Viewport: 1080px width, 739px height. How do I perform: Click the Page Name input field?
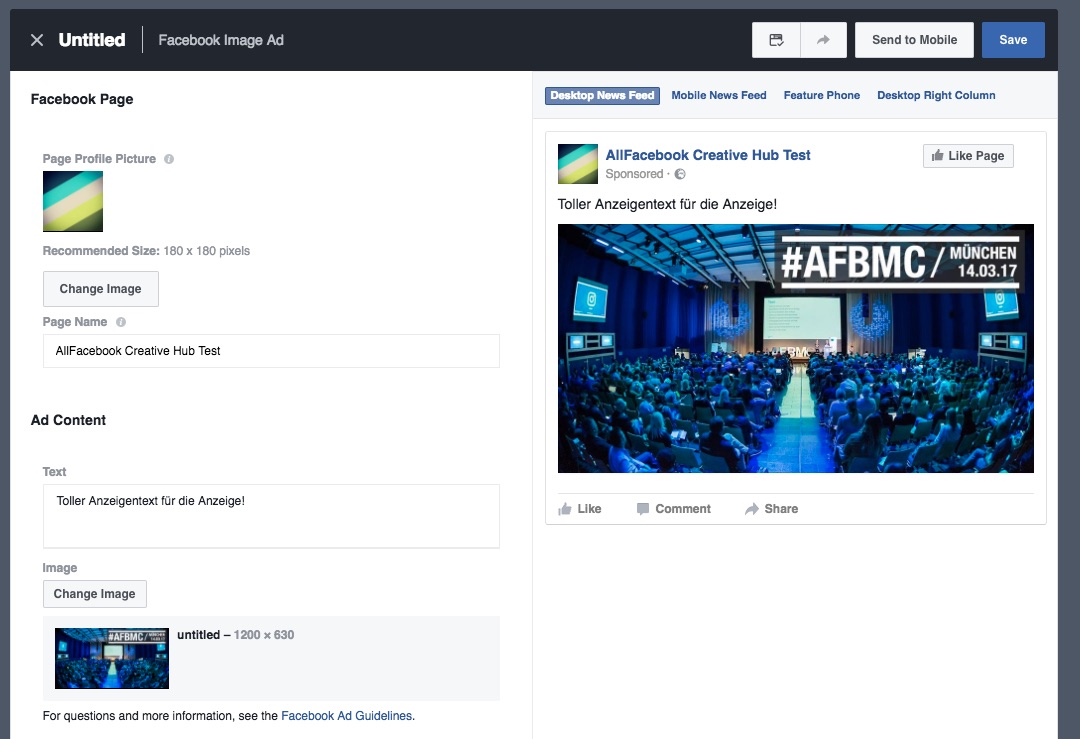point(271,351)
